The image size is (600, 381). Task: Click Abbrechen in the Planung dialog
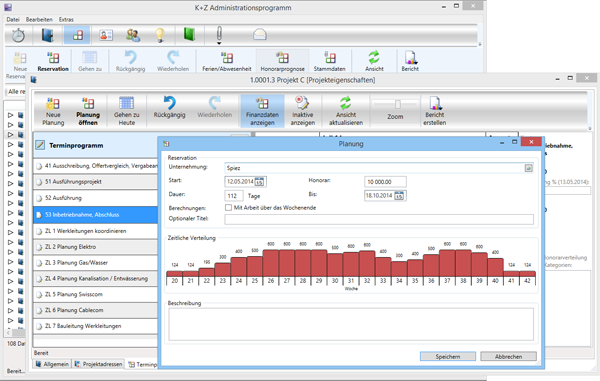coord(508,357)
